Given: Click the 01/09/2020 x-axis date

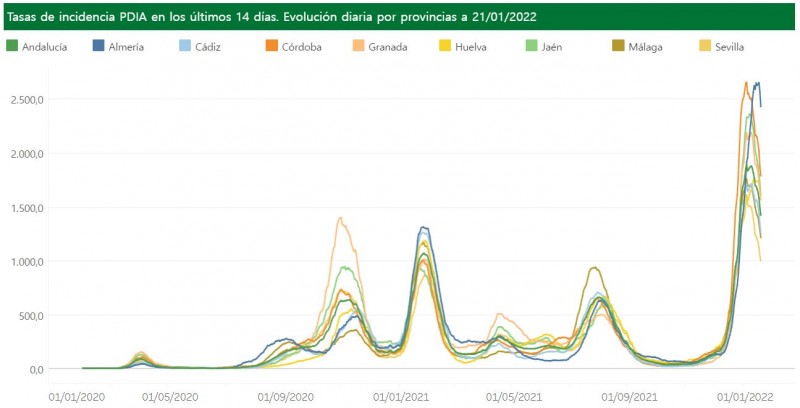Looking at the screenshot, I should point(286,397).
